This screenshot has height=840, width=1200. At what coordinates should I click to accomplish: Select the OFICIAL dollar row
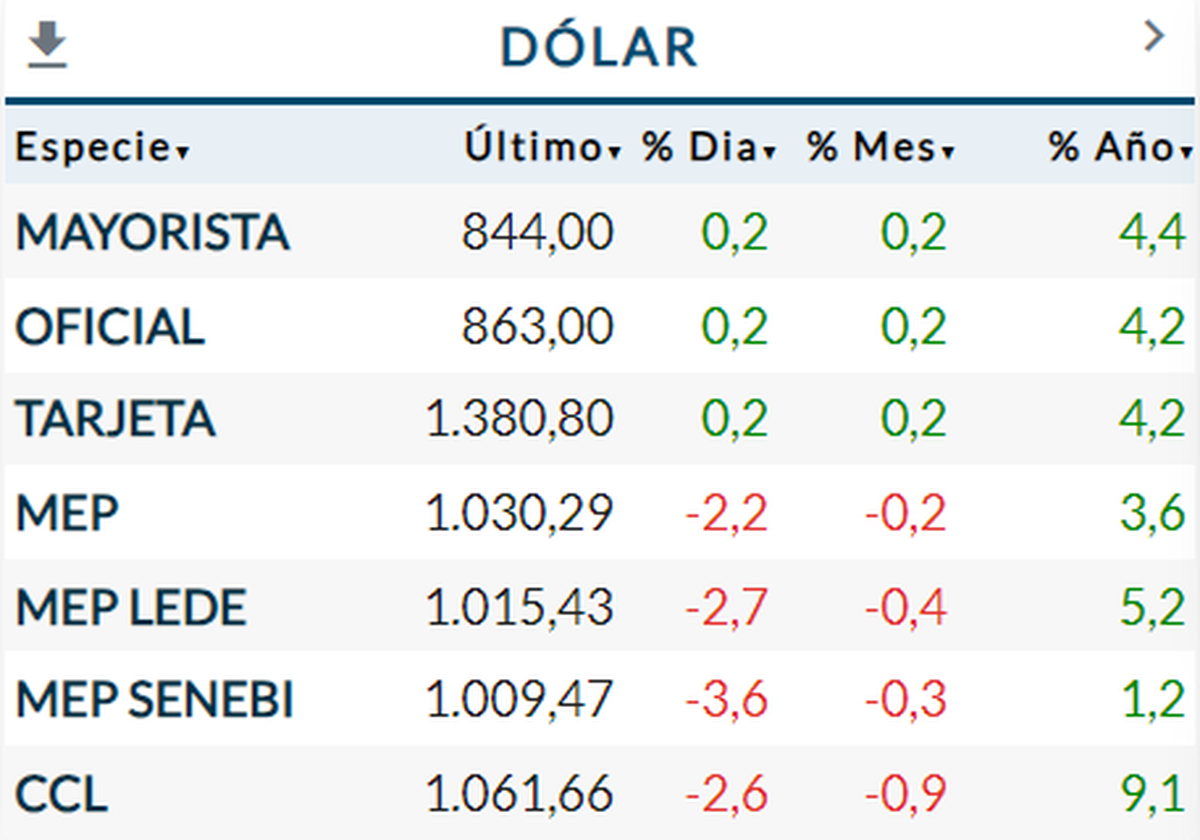[x=110, y=327]
